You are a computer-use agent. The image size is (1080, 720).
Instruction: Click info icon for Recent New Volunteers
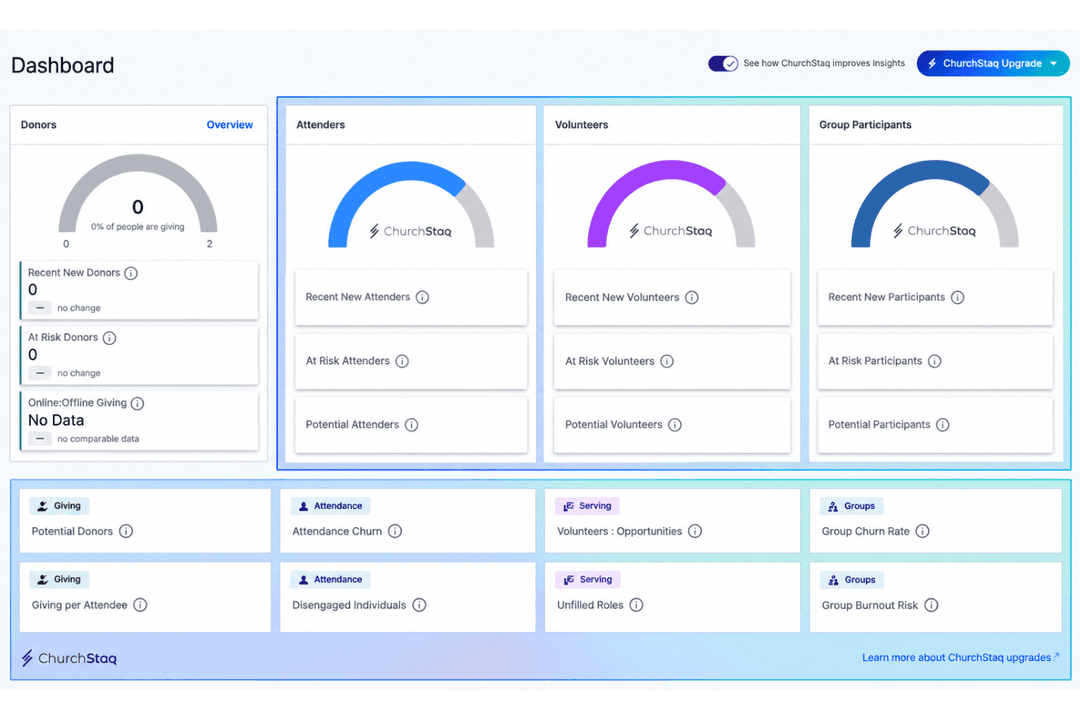[692, 297]
